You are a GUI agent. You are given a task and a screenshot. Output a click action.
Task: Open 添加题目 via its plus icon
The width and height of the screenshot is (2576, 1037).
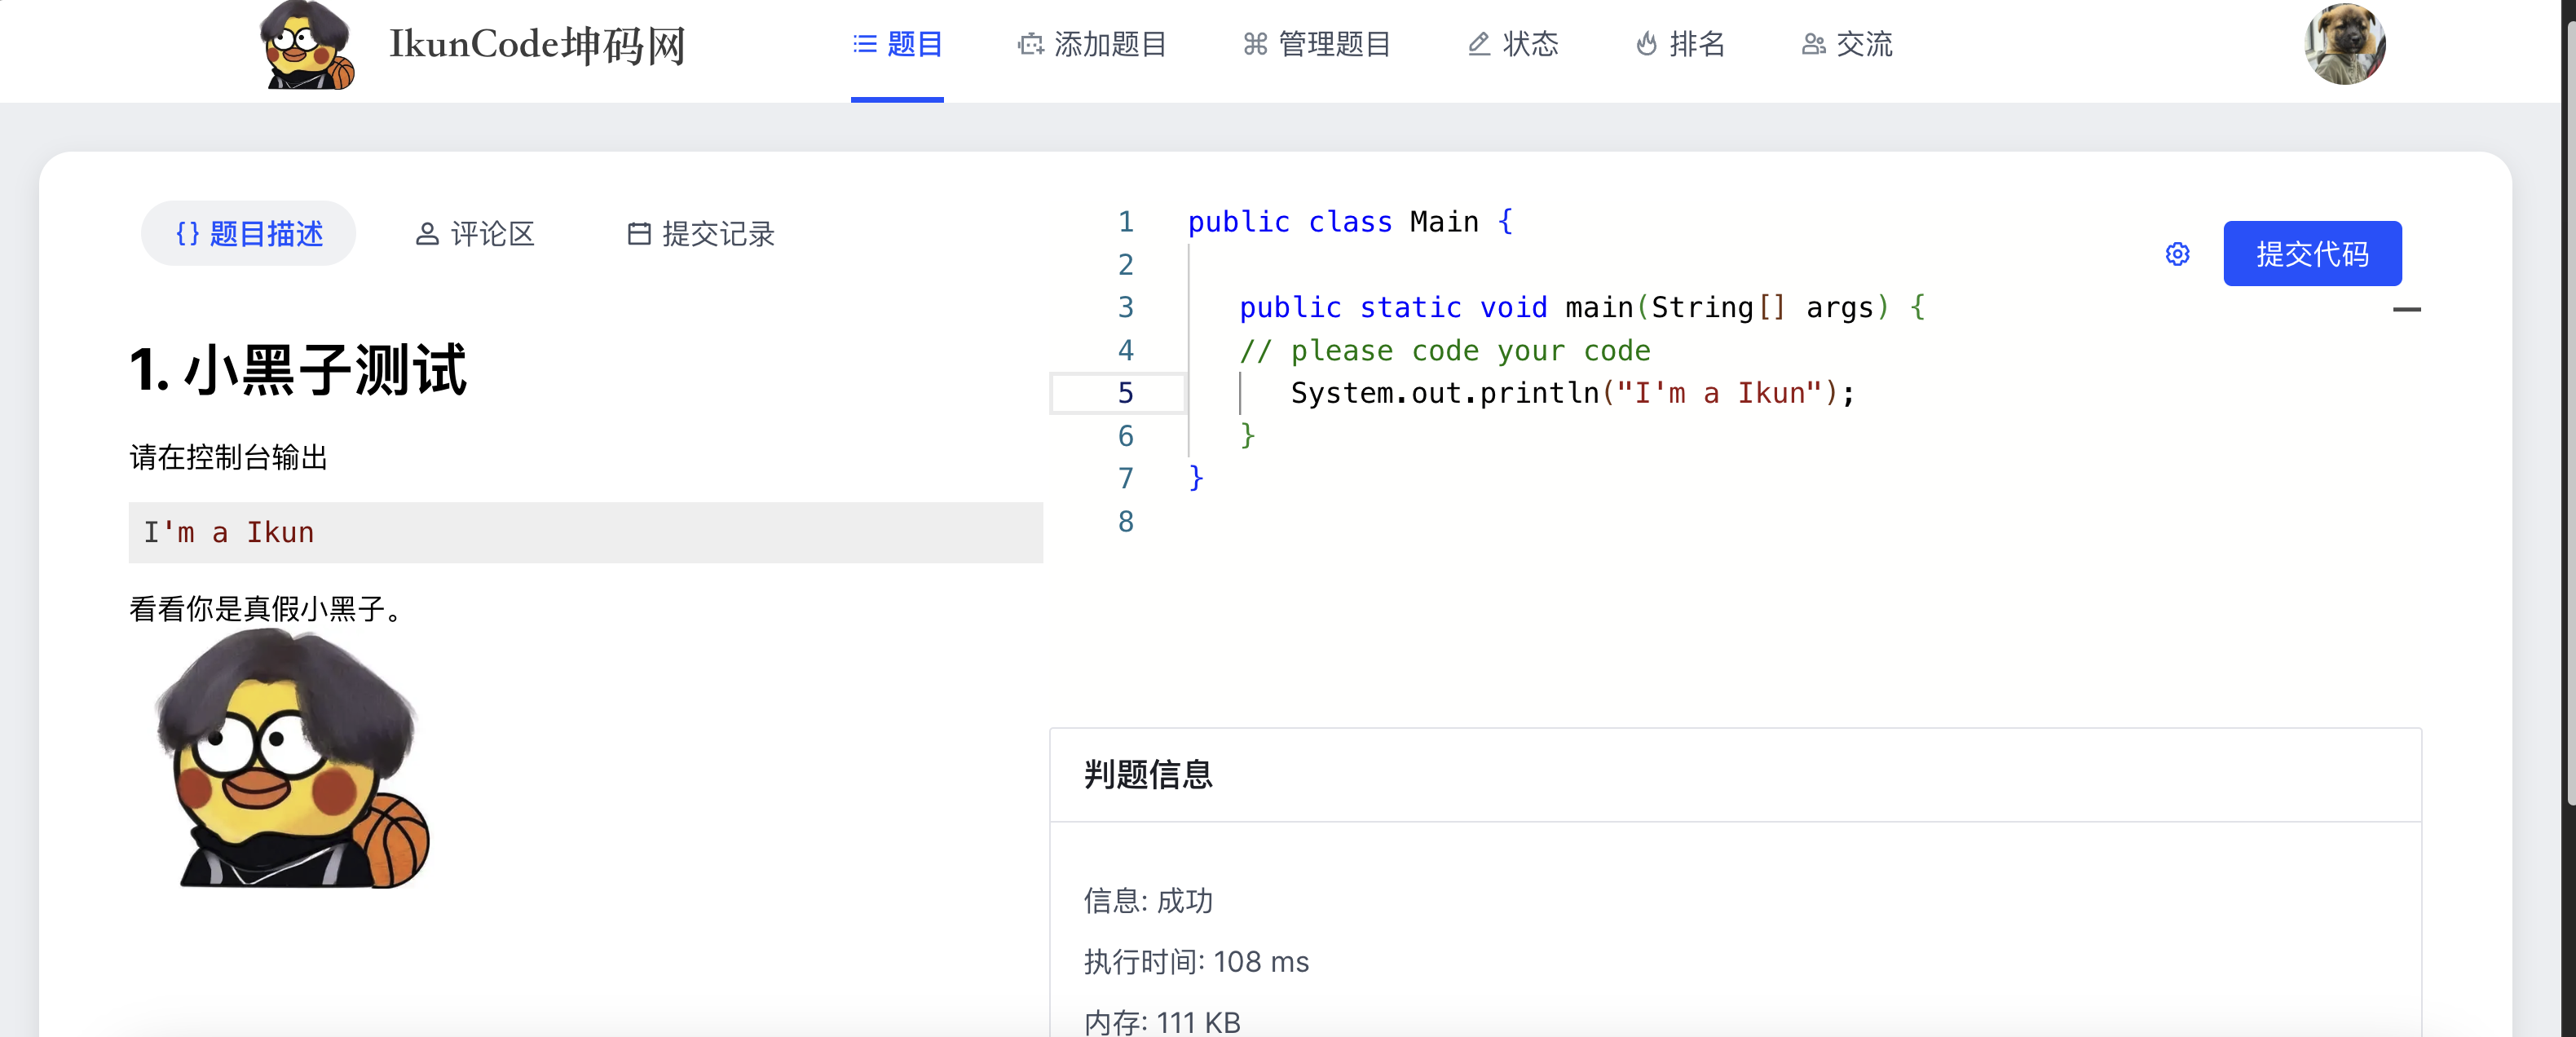click(x=1031, y=44)
